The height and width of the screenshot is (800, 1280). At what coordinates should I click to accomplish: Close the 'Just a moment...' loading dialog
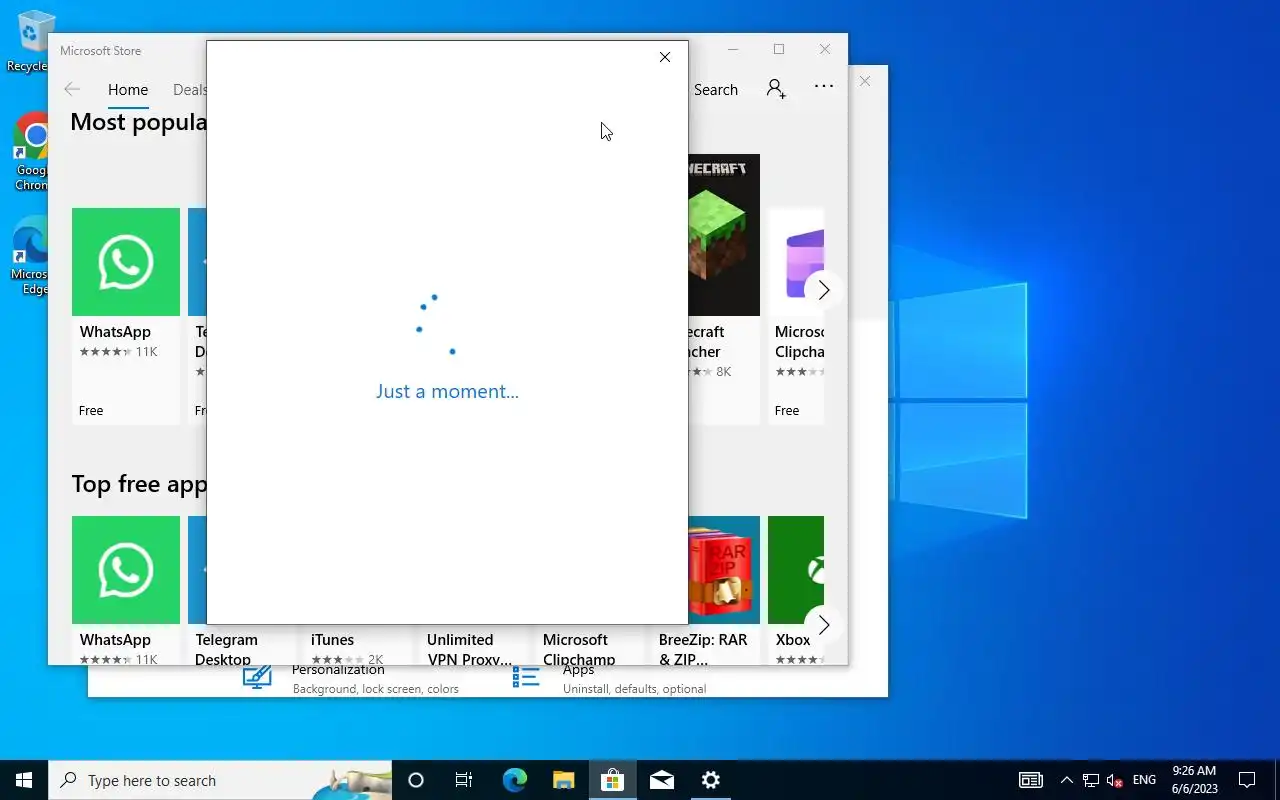(x=665, y=57)
